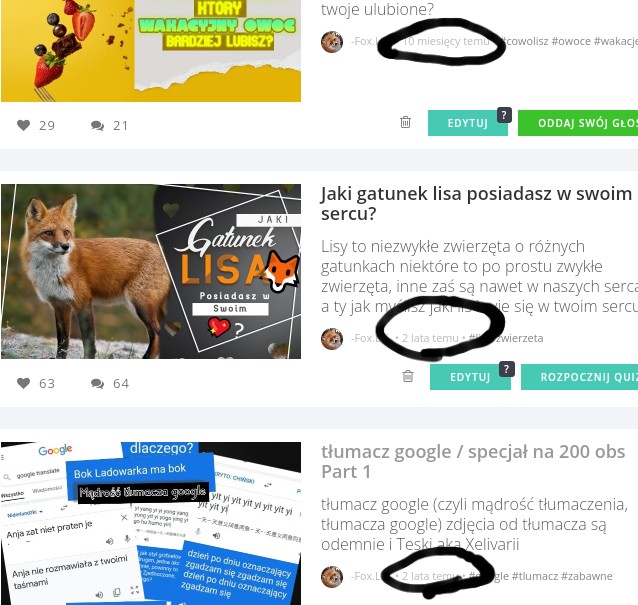This screenshot has height=605, width=638.
Task: Click Edytuj button for the fruit poll
Action: [x=468, y=123]
